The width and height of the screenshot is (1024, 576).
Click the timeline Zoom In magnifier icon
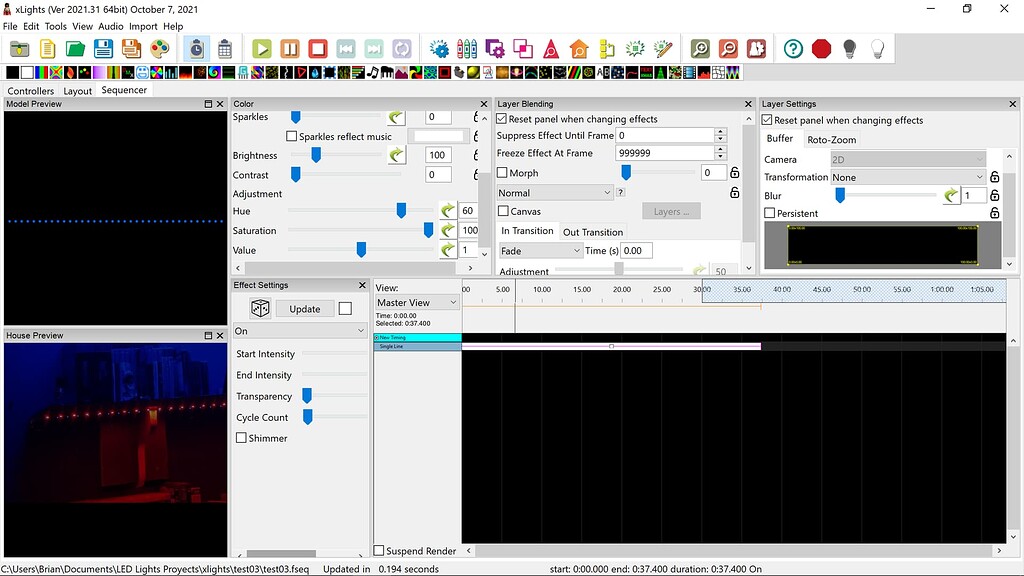[x=700, y=48]
